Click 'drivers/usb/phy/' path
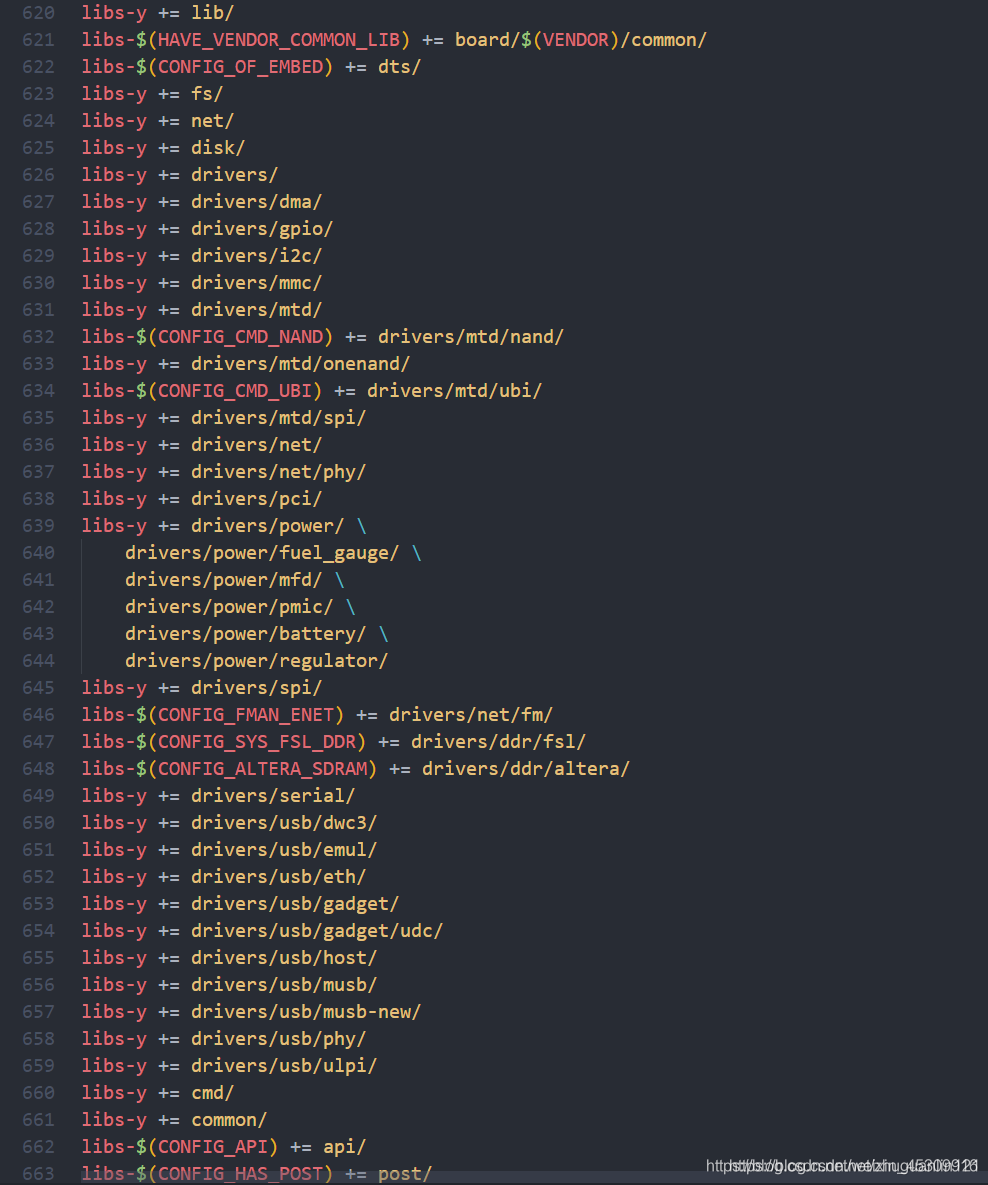988x1185 pixels. 278,1039
